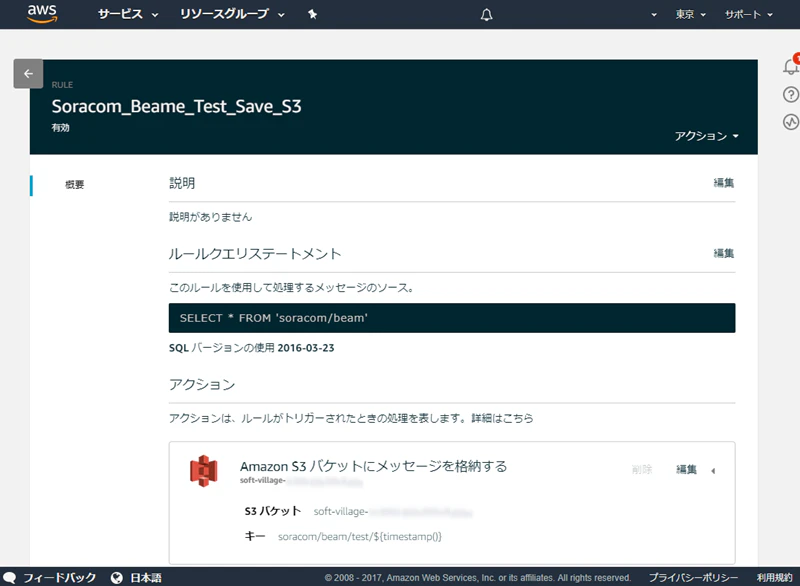This screenshot has height=586, width=800.
Task: Click the pin star shortcut icon
Action: pyautogui.click(x=312, y=14)
